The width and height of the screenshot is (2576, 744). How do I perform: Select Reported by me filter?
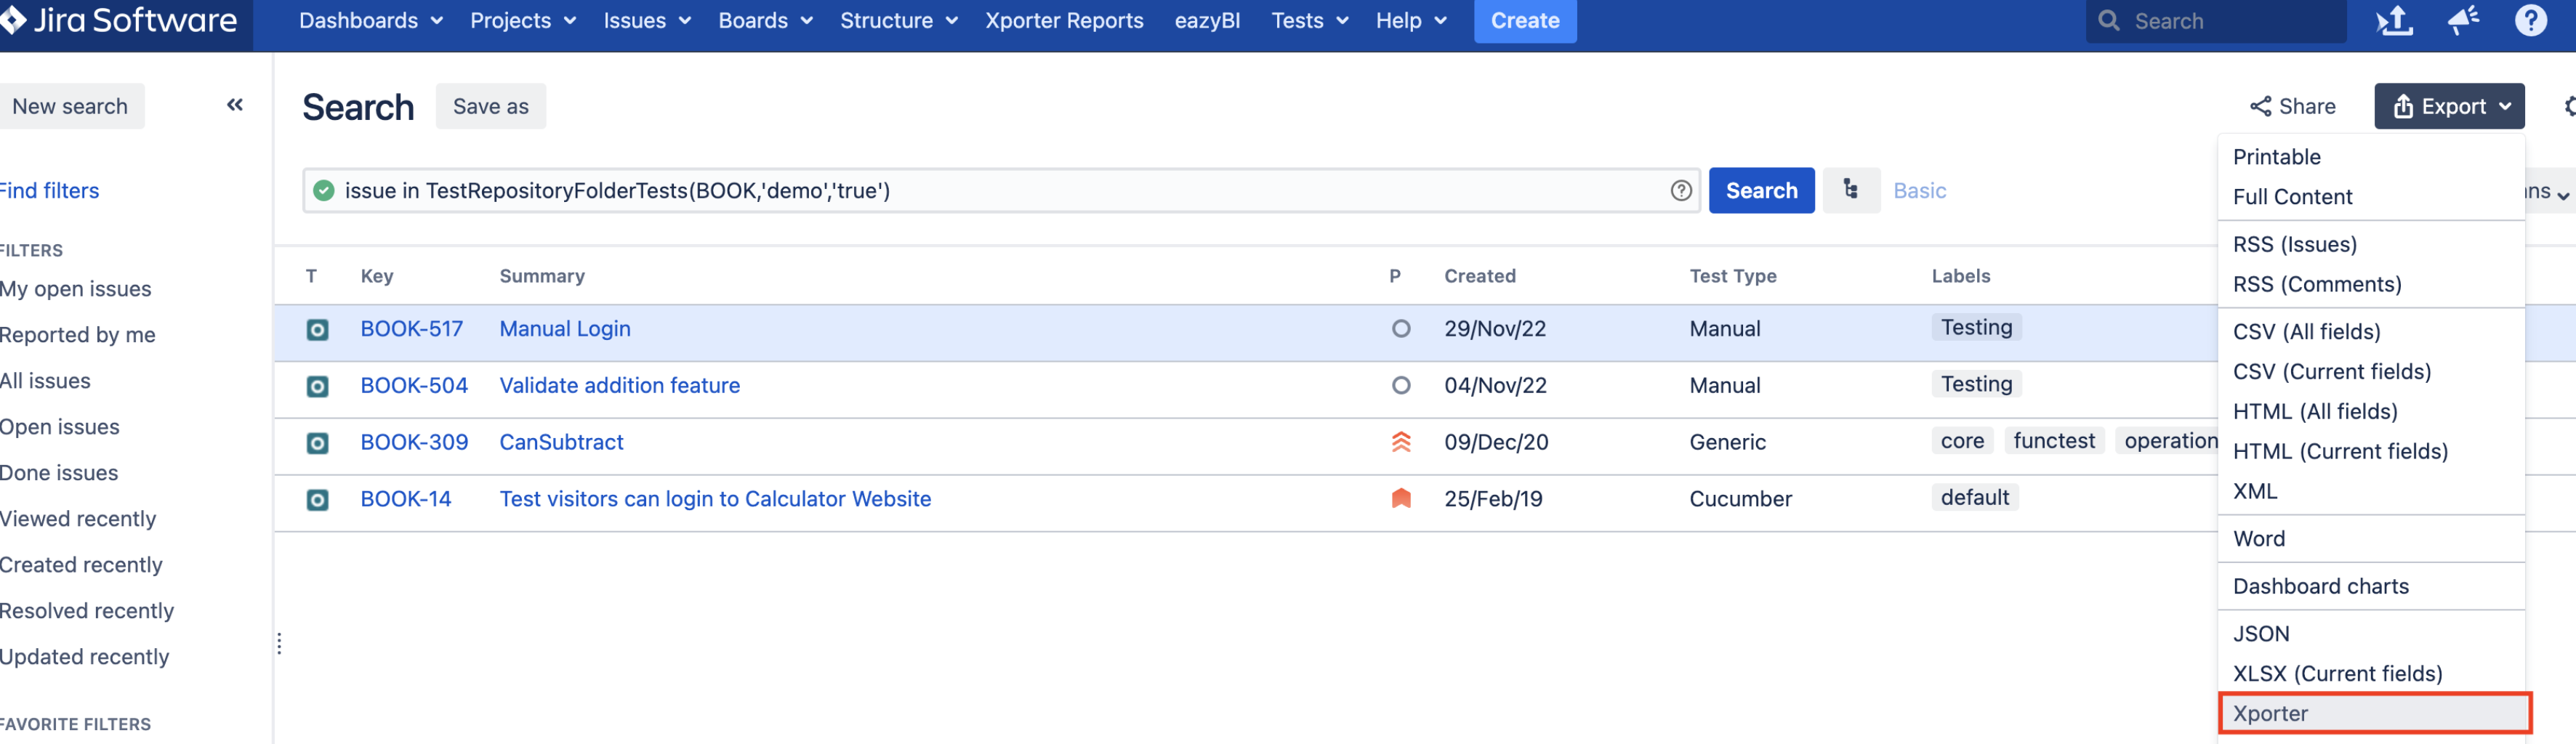pyautogui.click(x=77, y=335)
